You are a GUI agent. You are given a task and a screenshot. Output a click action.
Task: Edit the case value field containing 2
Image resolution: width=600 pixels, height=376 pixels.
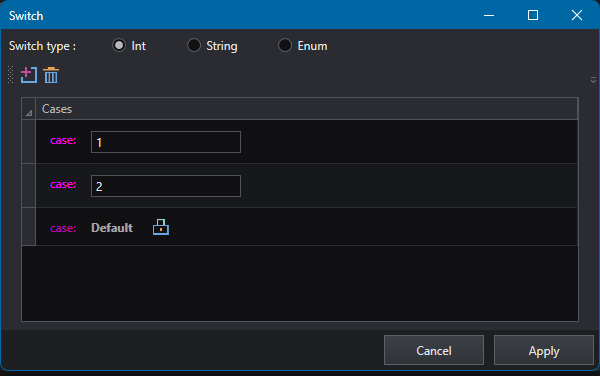(x=166, y=186)
